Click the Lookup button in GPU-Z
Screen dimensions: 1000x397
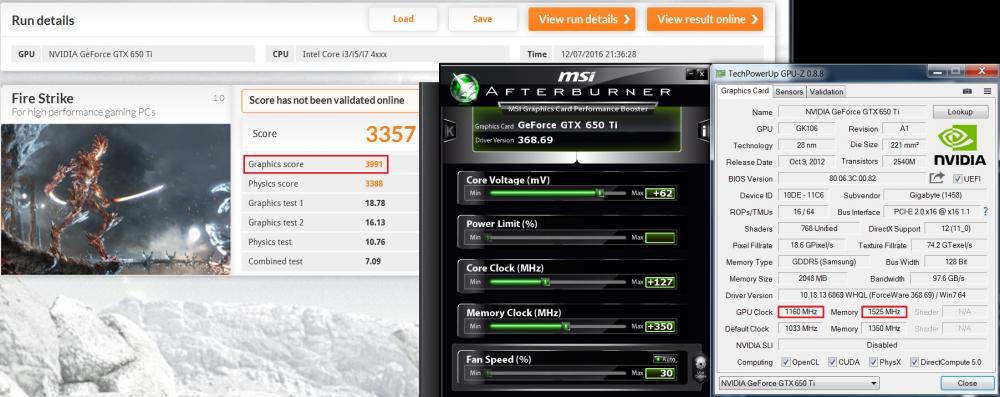tap(960, 112)
